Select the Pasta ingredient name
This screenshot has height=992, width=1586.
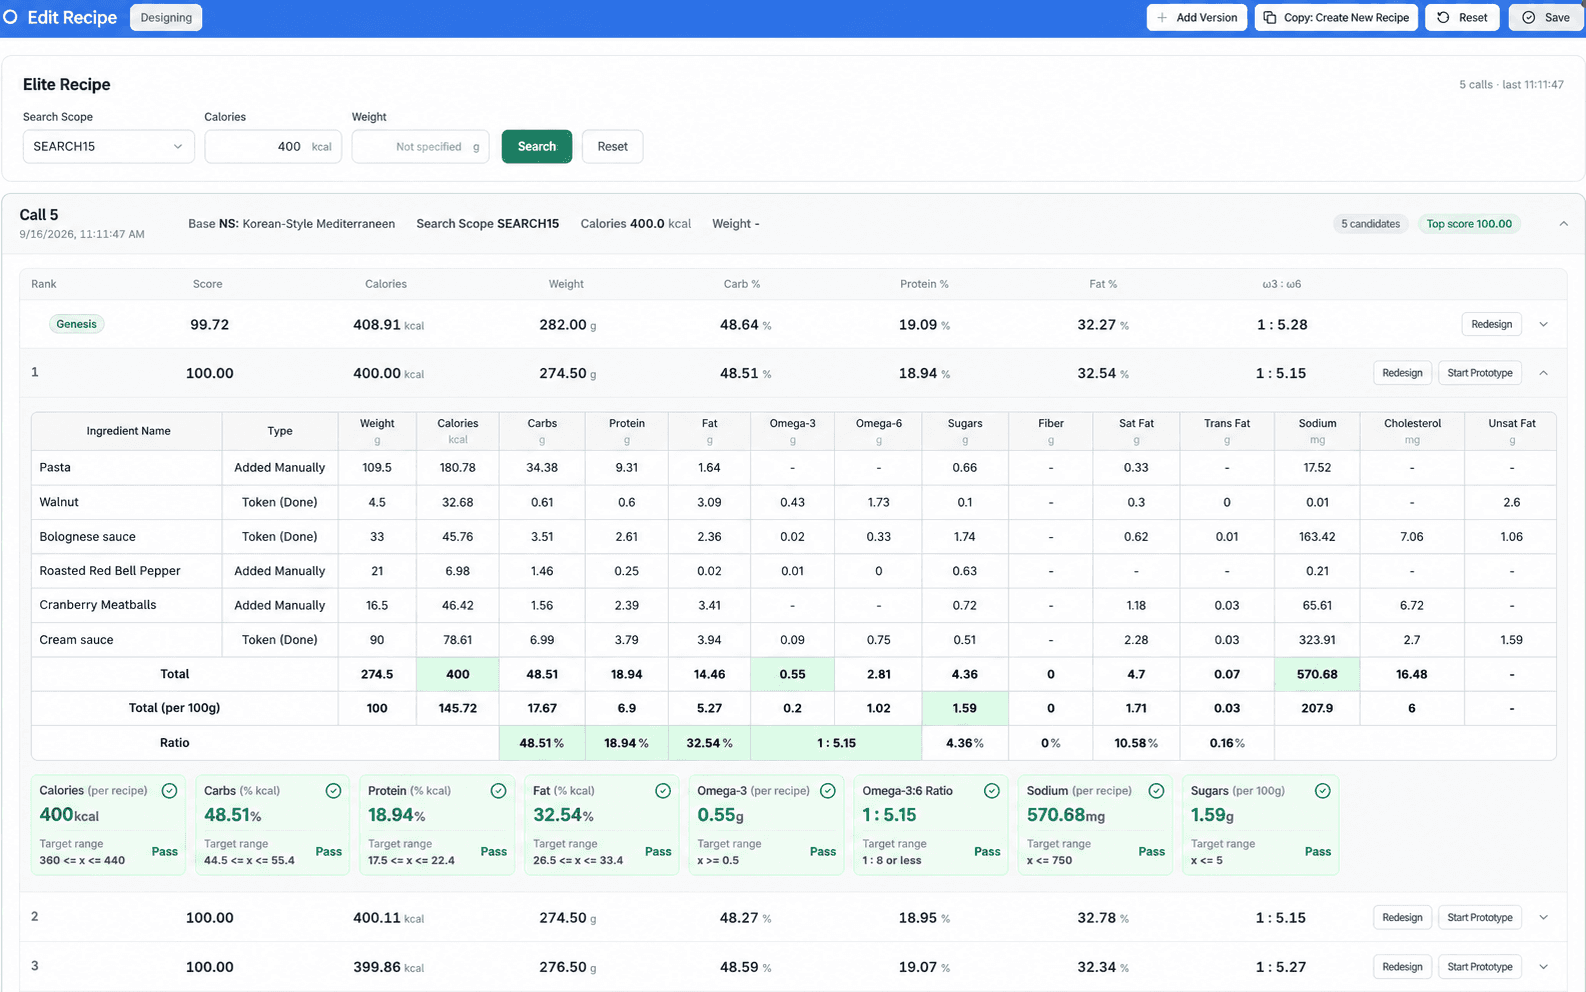55,467
